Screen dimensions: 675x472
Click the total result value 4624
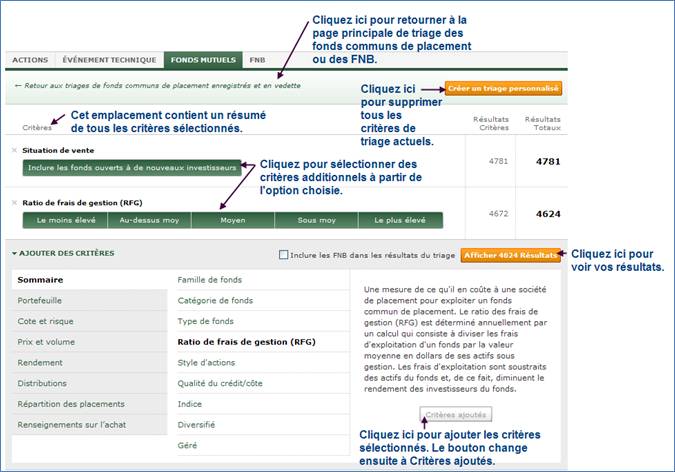coord(548,214)
